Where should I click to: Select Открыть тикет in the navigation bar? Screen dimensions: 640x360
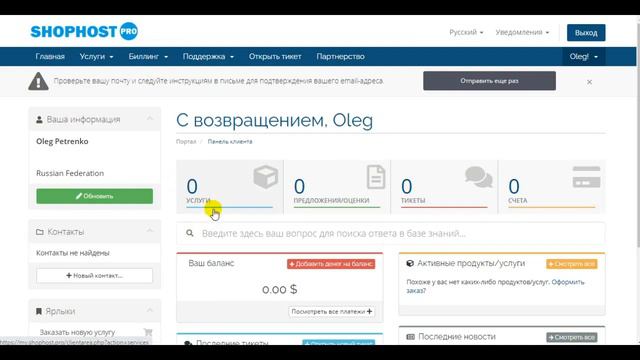tap(275, 56)
